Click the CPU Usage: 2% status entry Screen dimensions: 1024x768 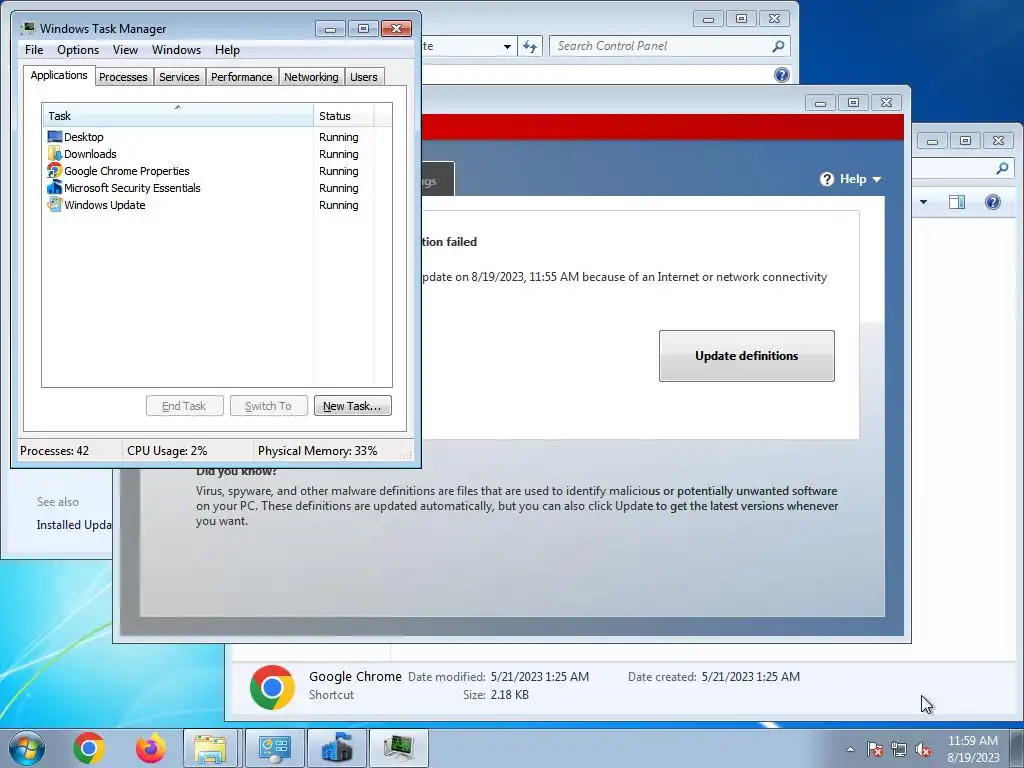pyautogui.click(x=167, y=451)
